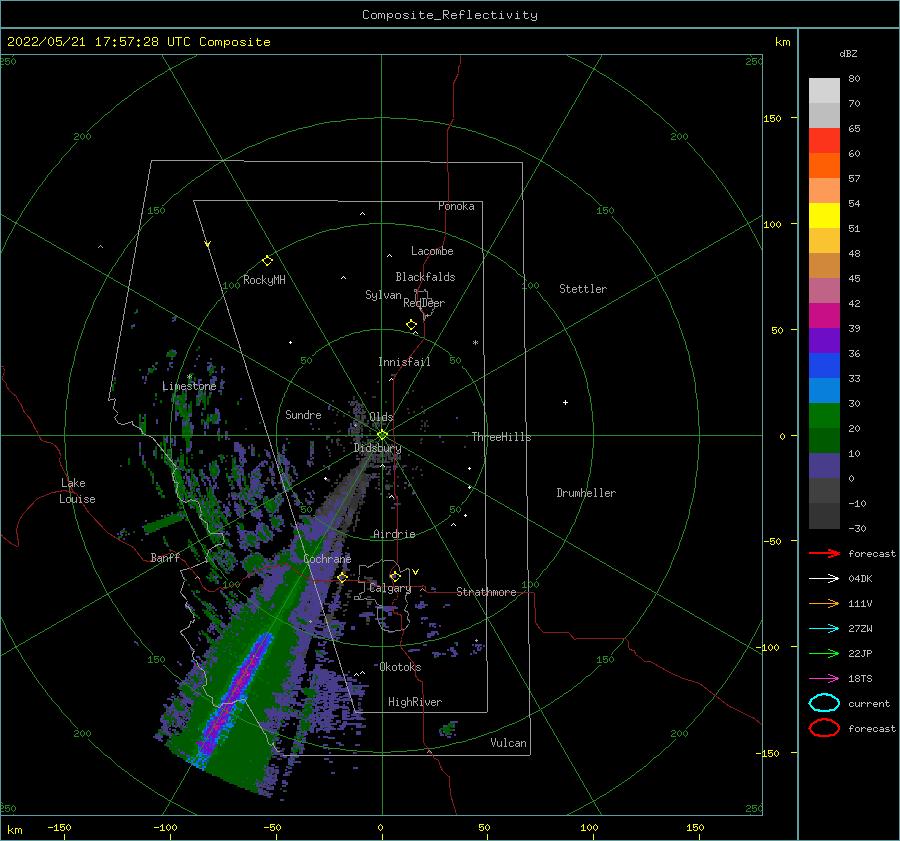The height and width of the screenshot is (841, 900).
Task: Click the Strathmore label
Action: click(x=486, y=592)
